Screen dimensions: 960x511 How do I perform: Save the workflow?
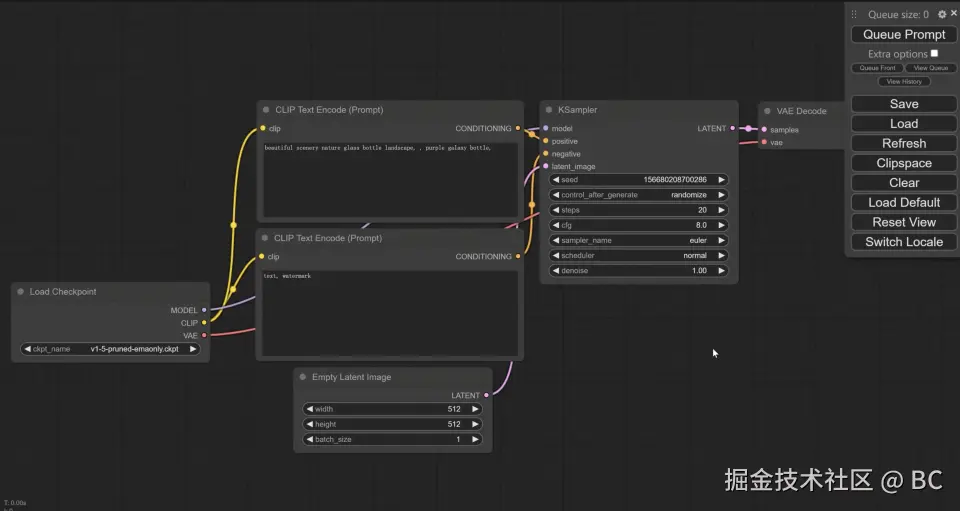pos(904,104)
